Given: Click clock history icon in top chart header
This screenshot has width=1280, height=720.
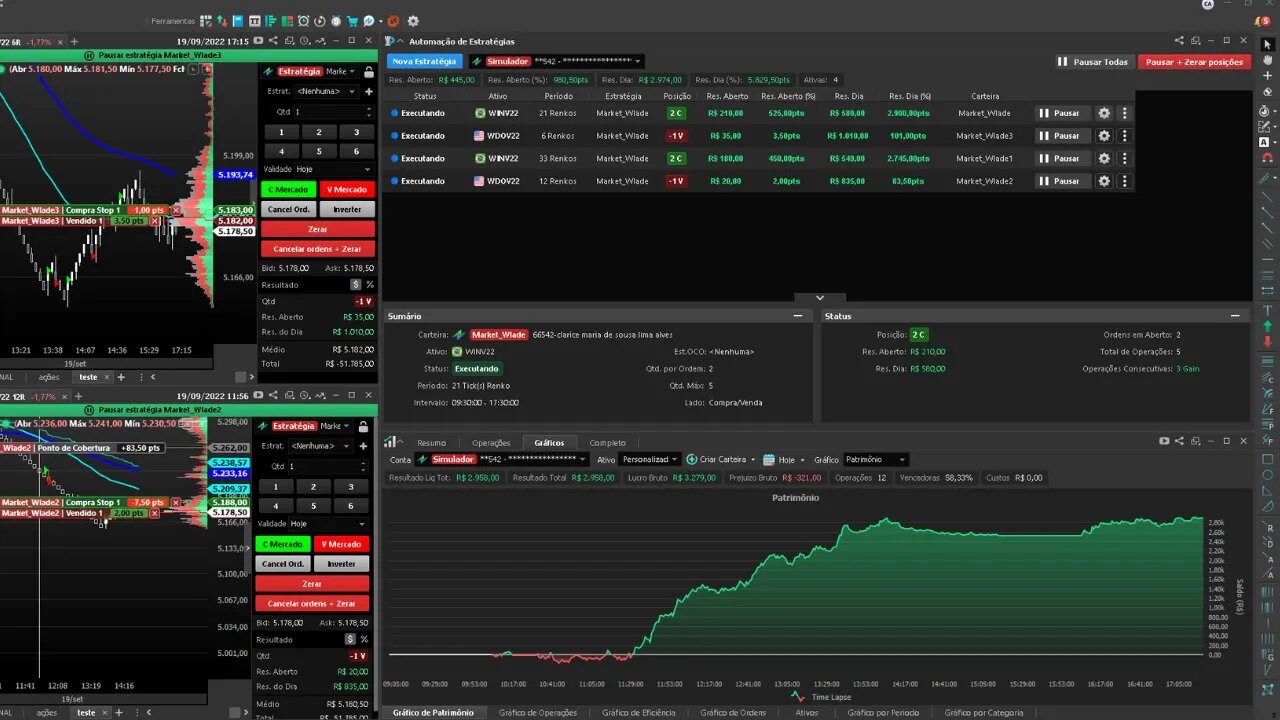Looking at the screenshot, I should click(304, 41).
